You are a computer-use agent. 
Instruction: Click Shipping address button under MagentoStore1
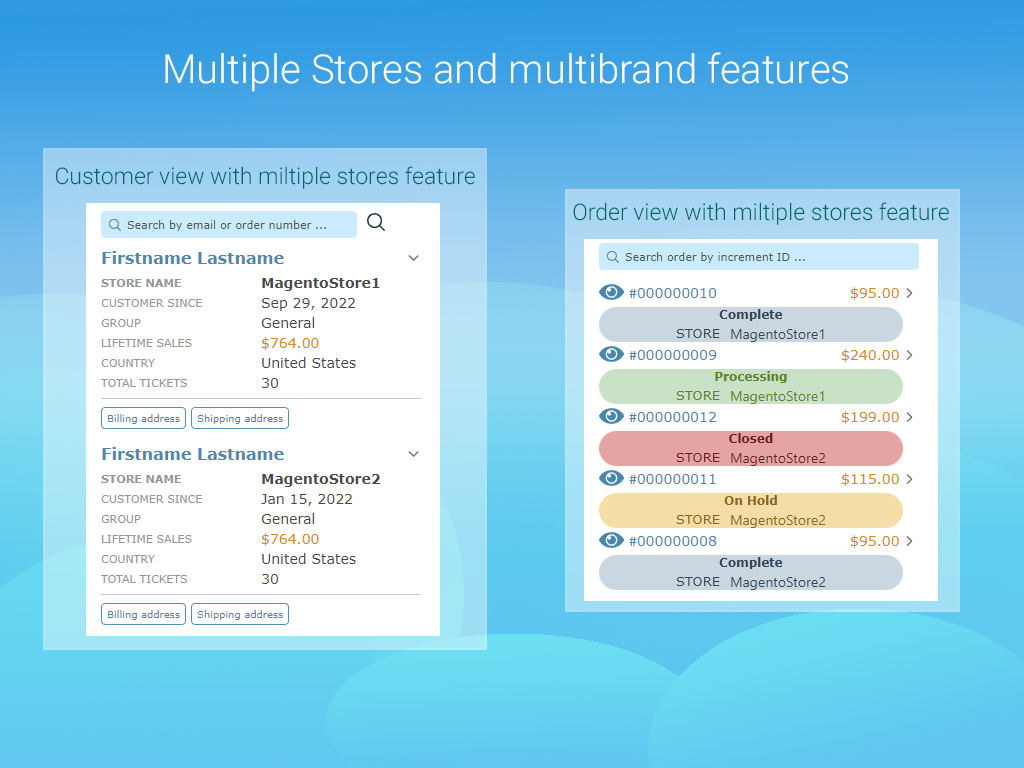240,418
